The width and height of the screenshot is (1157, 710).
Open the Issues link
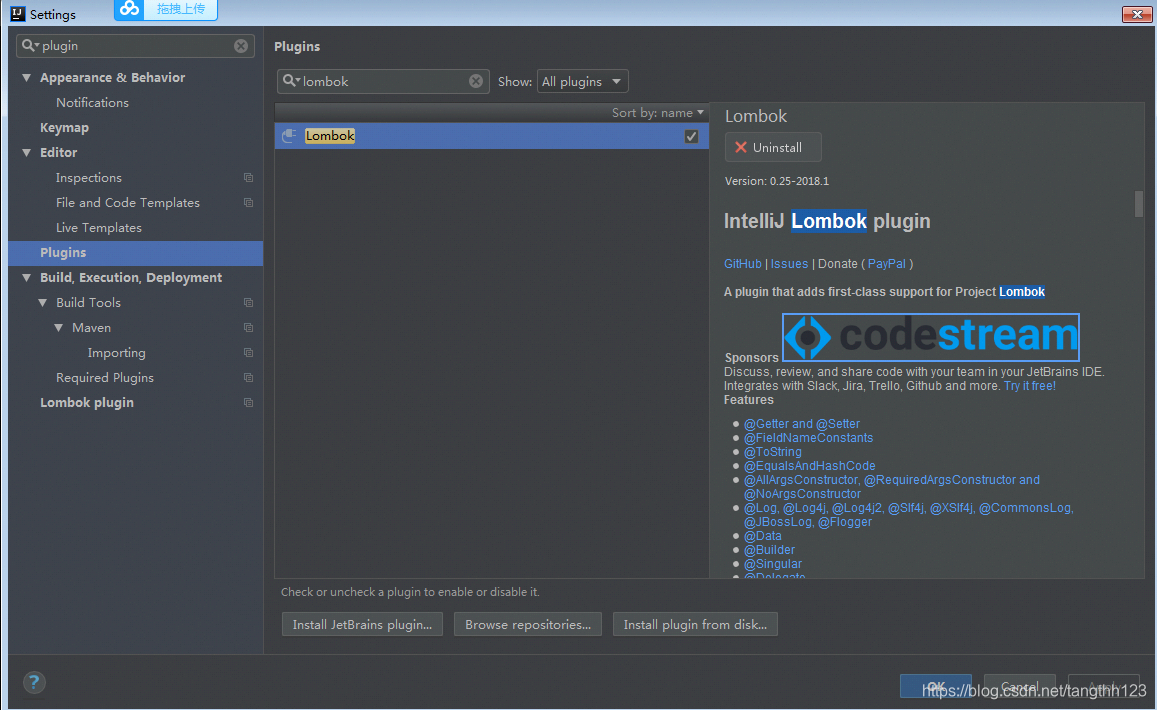click(x=790, y=263)
